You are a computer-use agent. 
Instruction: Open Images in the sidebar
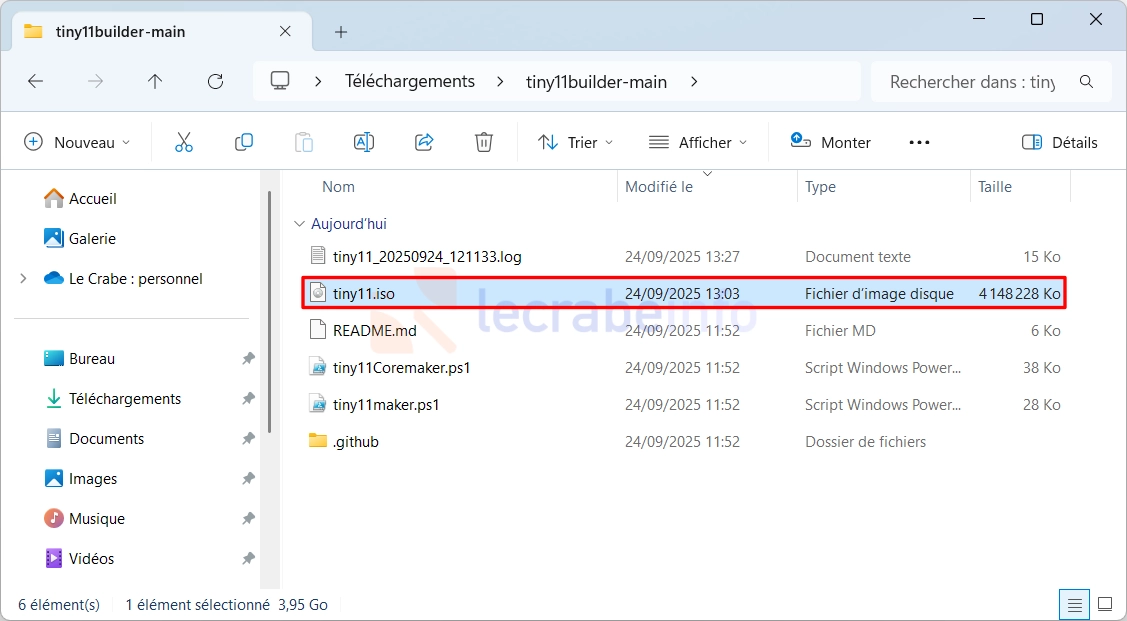click(x=80, y=478)
